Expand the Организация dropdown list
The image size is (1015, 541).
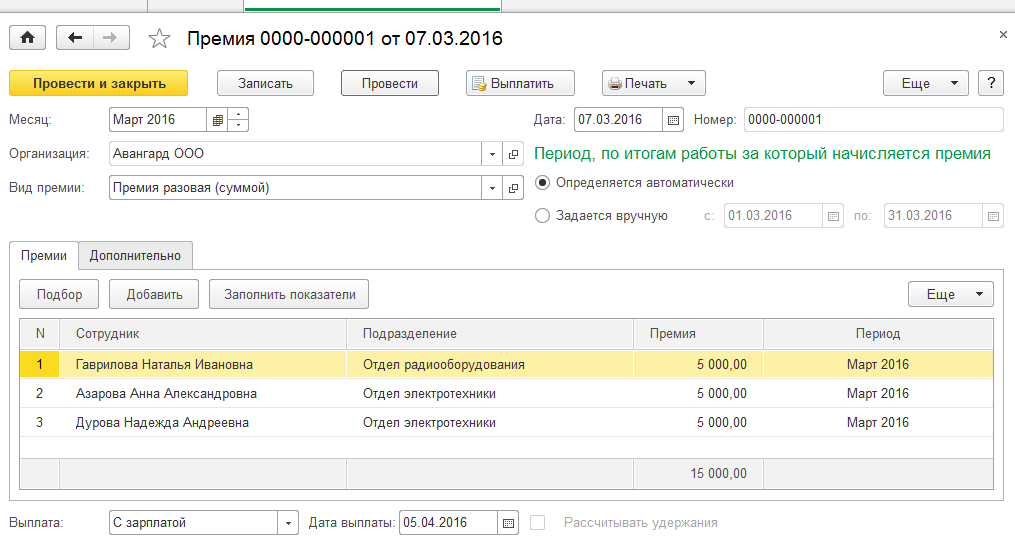coord(492,154)
